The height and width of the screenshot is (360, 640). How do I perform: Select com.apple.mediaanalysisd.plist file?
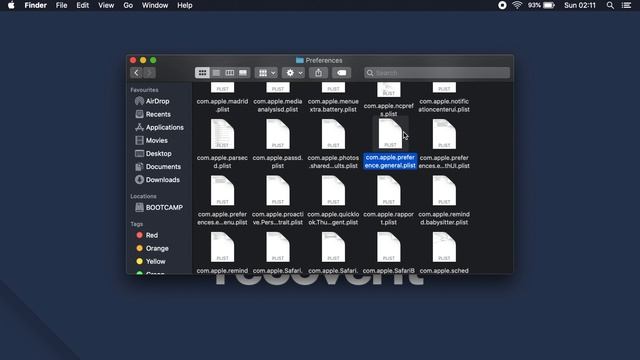click(x=278, y=105)
